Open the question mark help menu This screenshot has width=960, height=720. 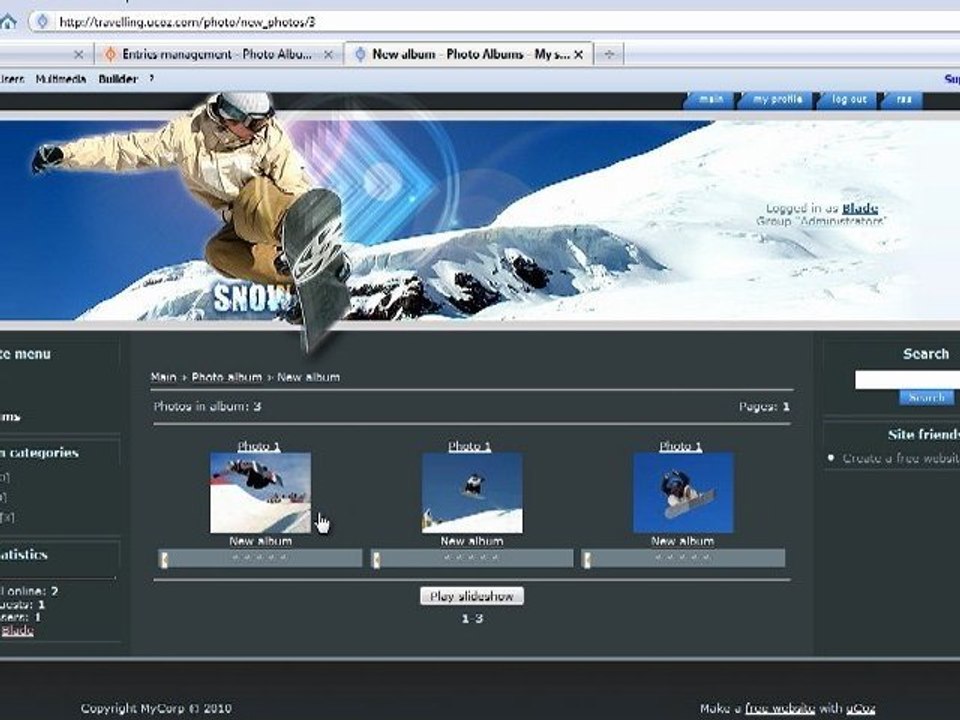151,78
